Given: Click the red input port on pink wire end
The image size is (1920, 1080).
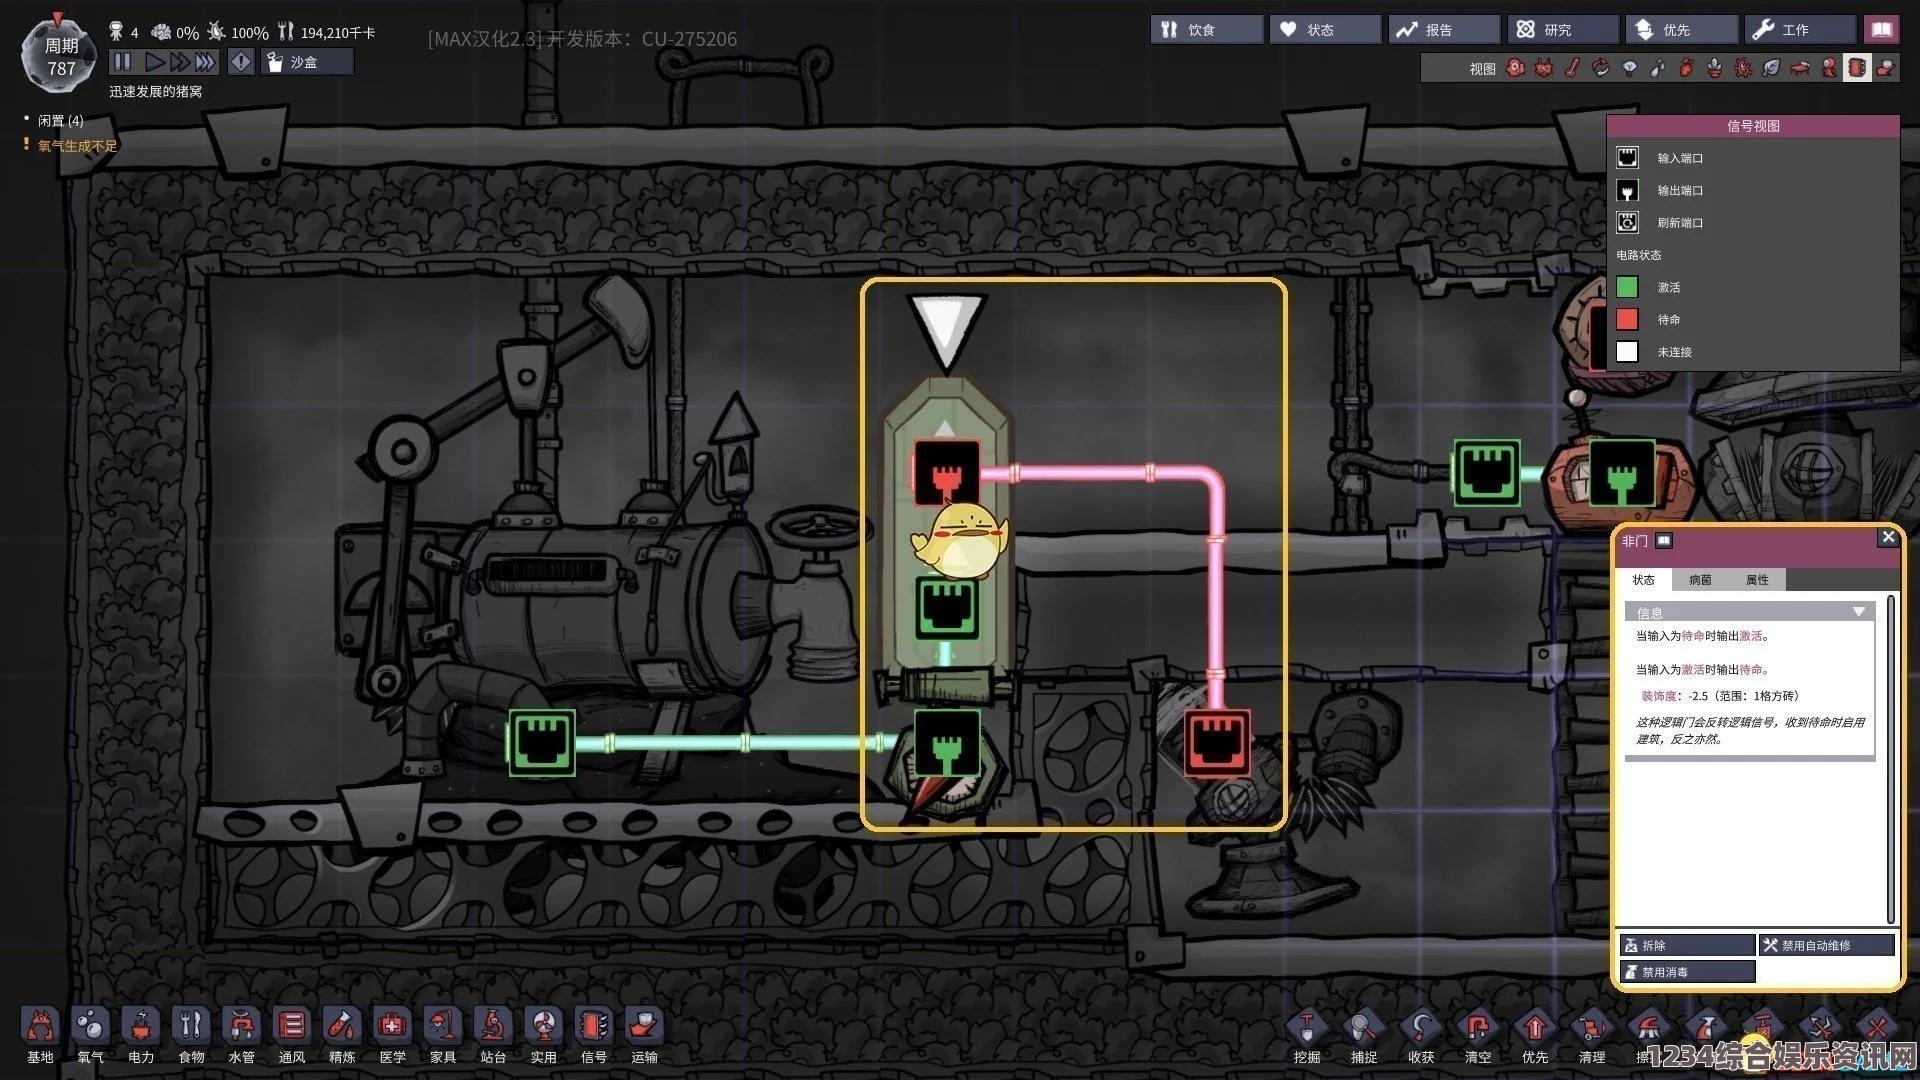Looking at the screenshot, I should click(1217, 743).
